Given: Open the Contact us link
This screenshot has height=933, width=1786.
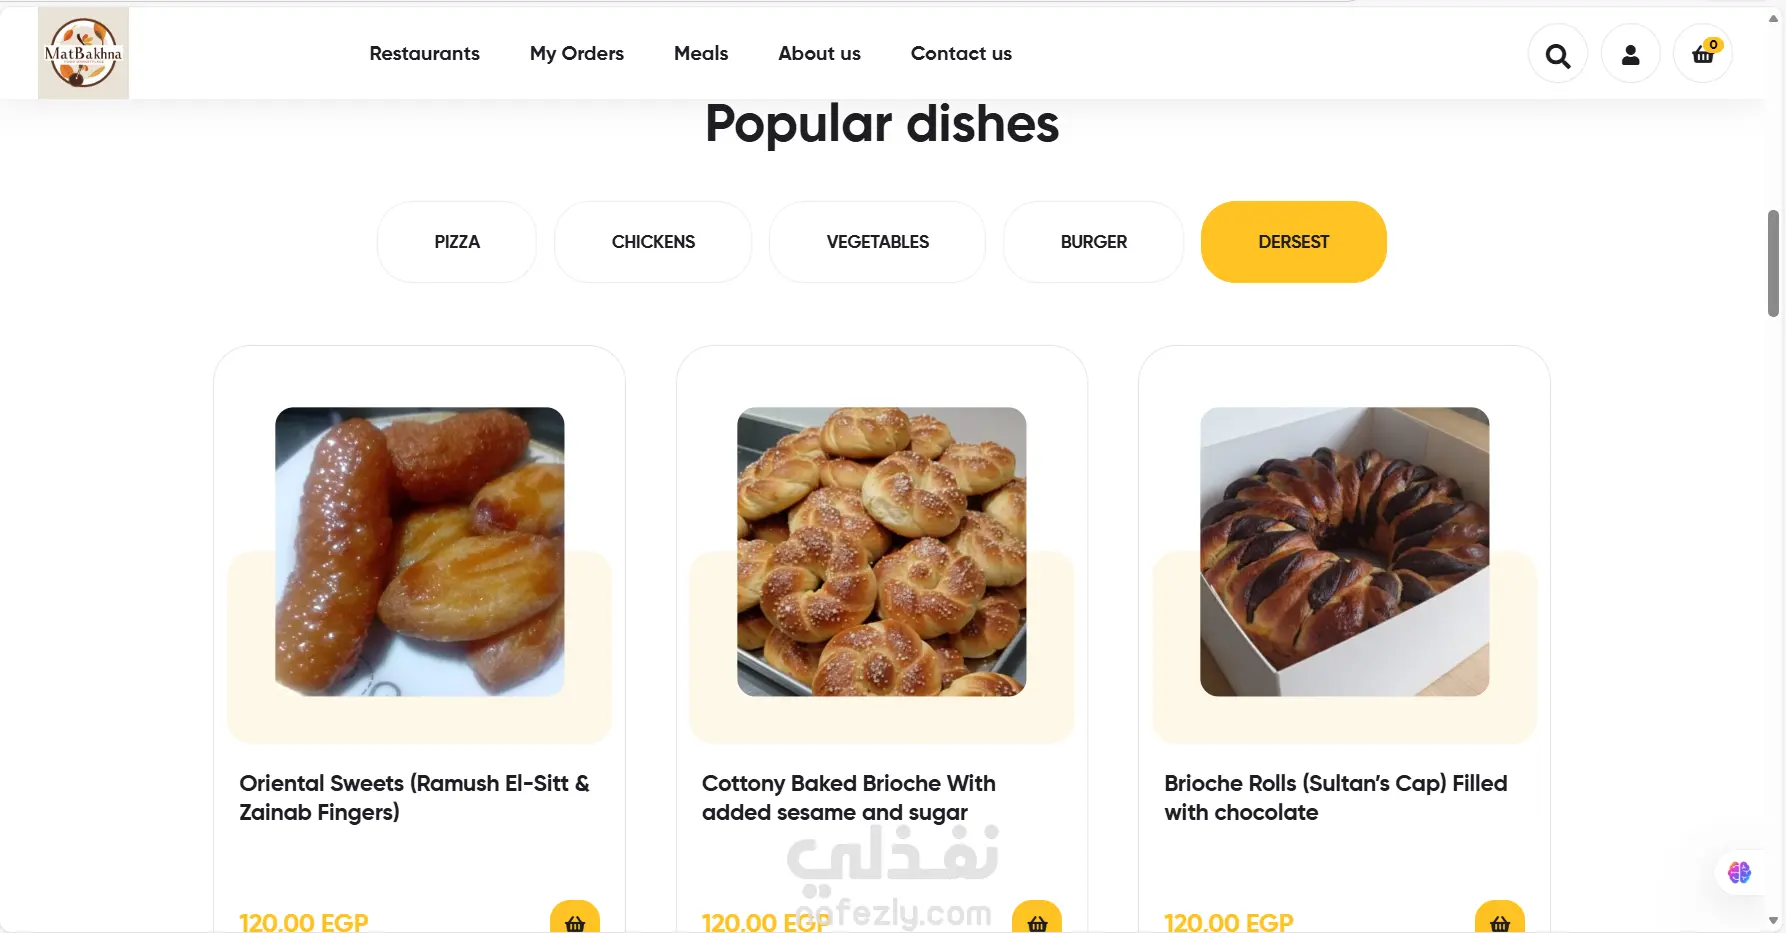Looking at the screenshot, I should tap(961, 54).
